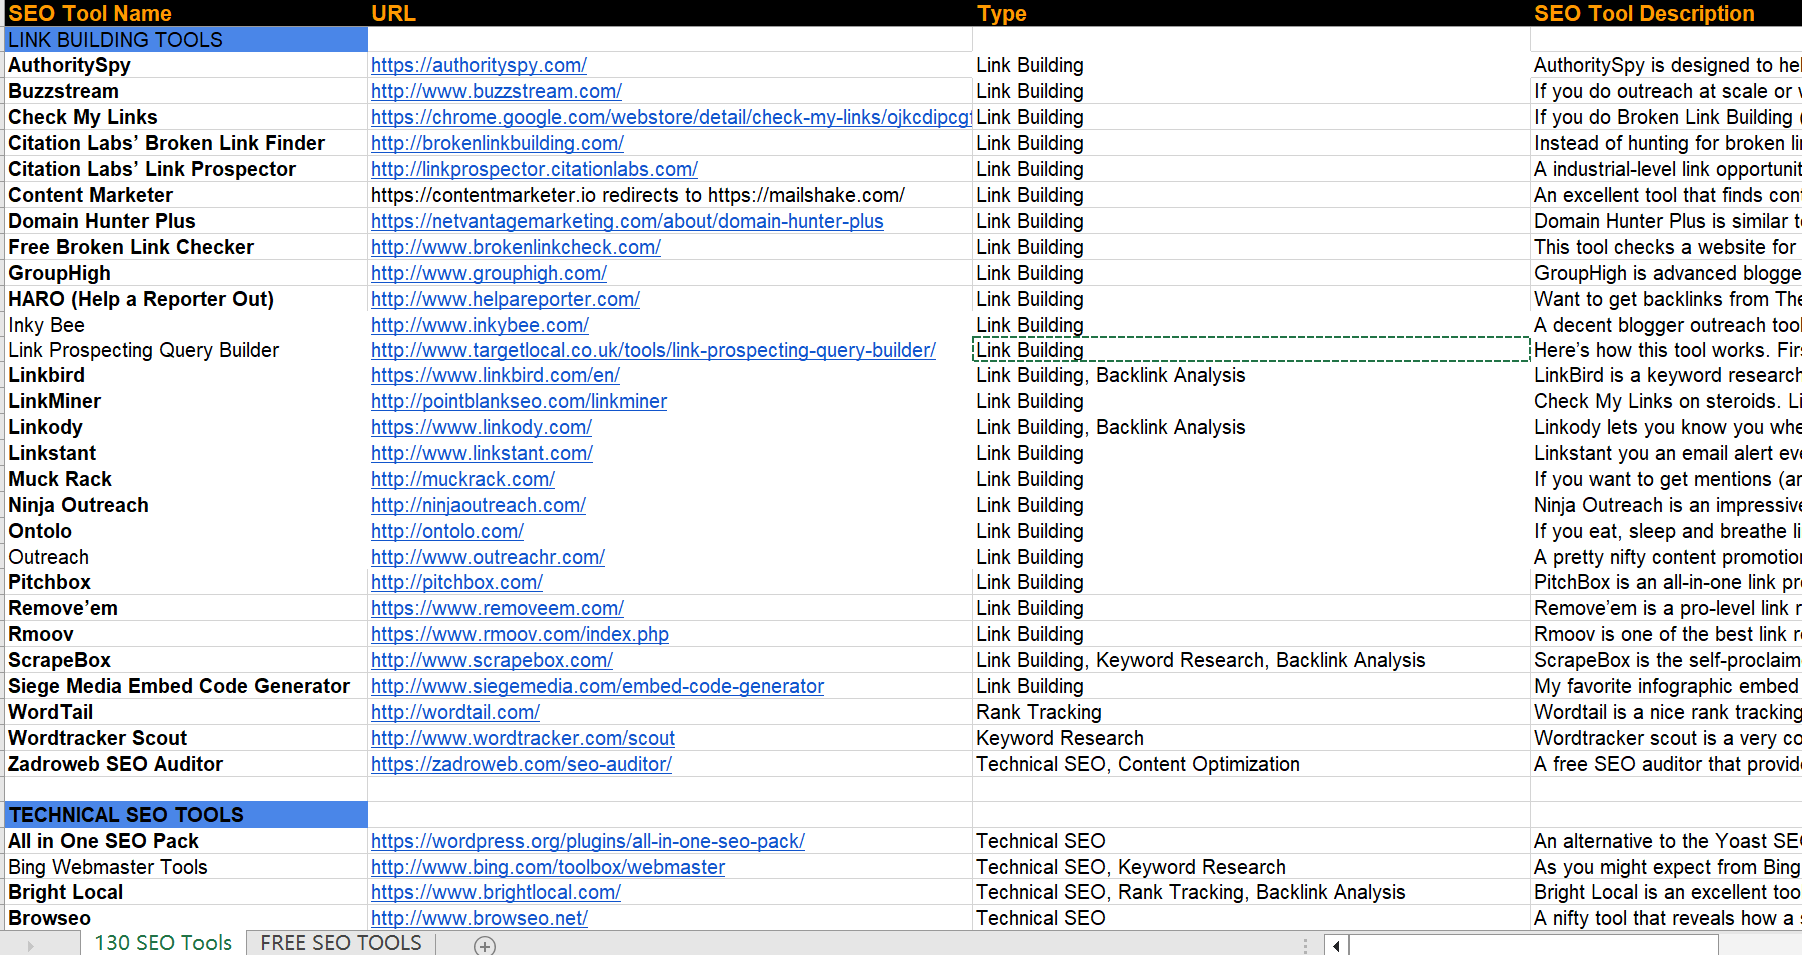The image size is (1802, 955).
Task: Select the Bing Webmaster Tools name cell
Action: (186, 867)
